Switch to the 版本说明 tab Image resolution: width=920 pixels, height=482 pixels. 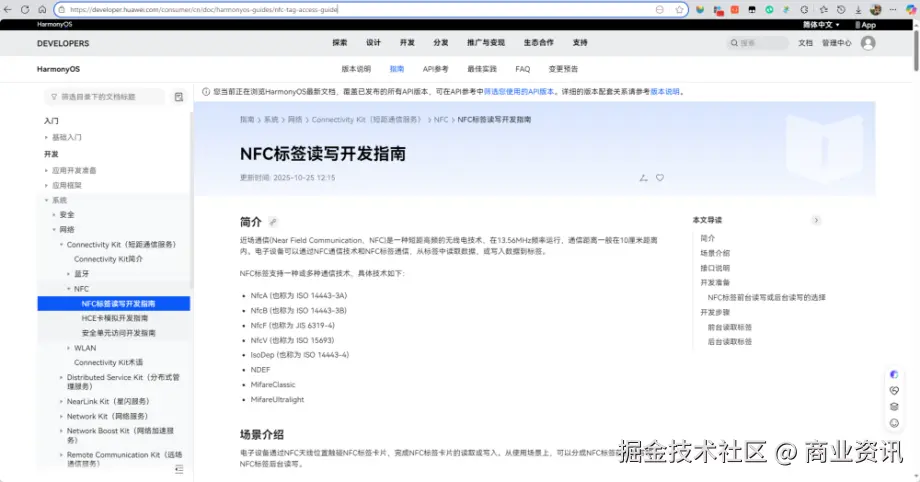[356, 69]
